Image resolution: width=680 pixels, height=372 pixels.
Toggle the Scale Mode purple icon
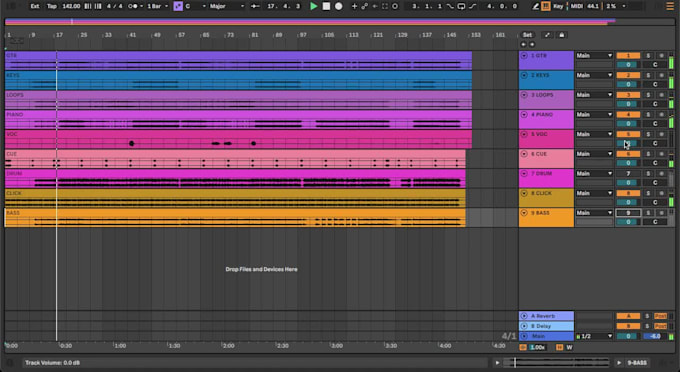[x=178, y=6]
